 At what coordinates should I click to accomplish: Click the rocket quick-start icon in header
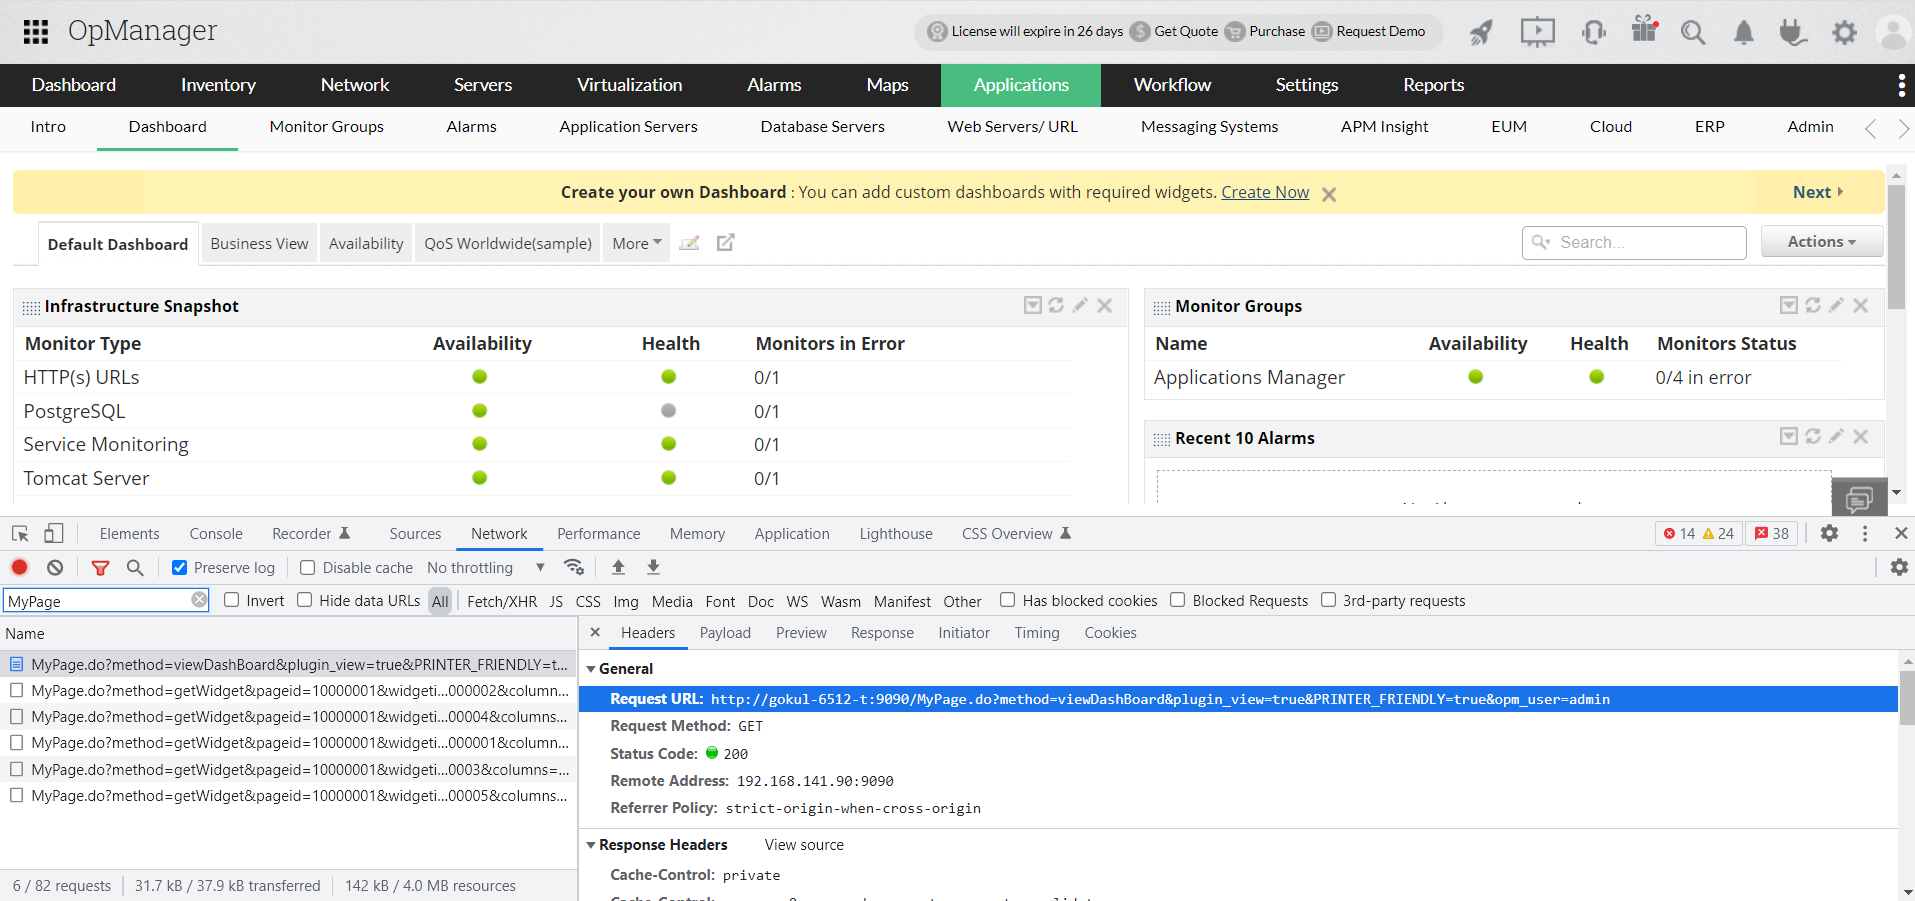pos(1481,32)
